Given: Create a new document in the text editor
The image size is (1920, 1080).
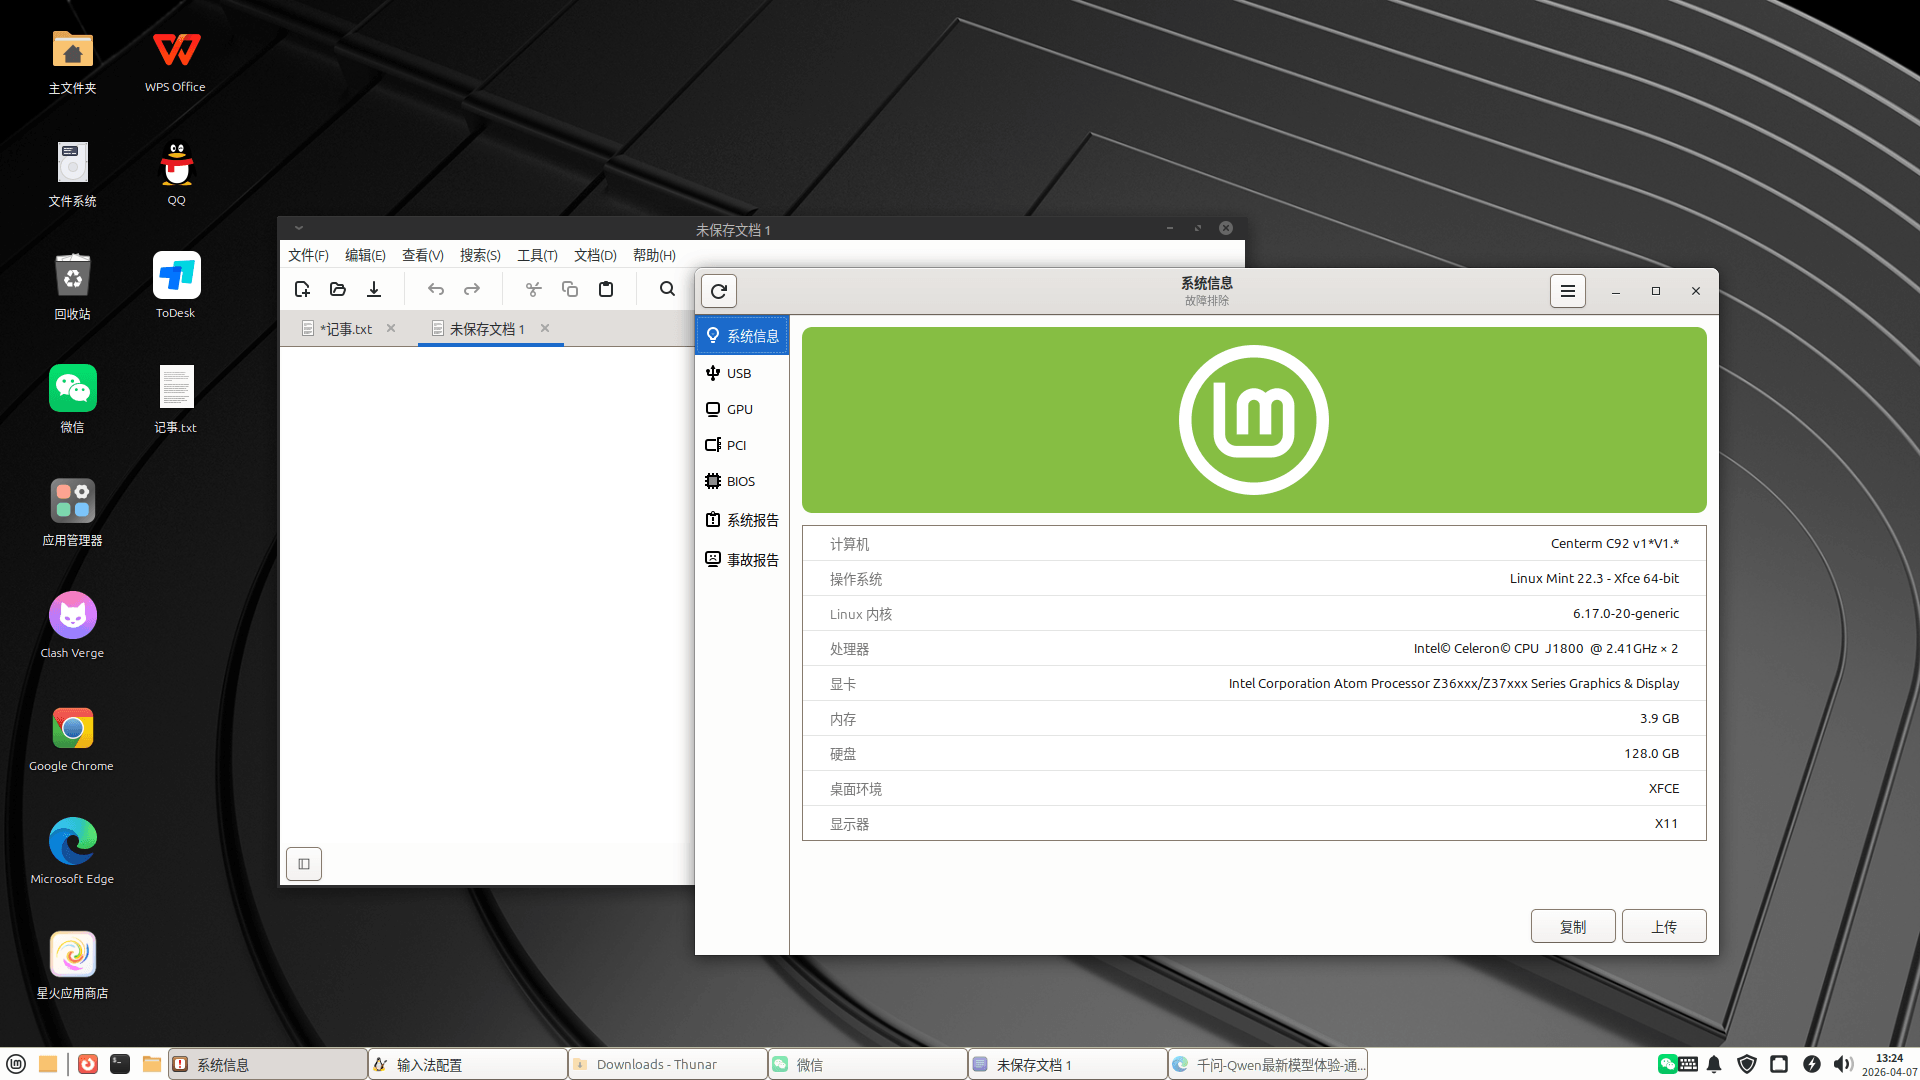Looking at the screenshot, I should coord(302,289).
